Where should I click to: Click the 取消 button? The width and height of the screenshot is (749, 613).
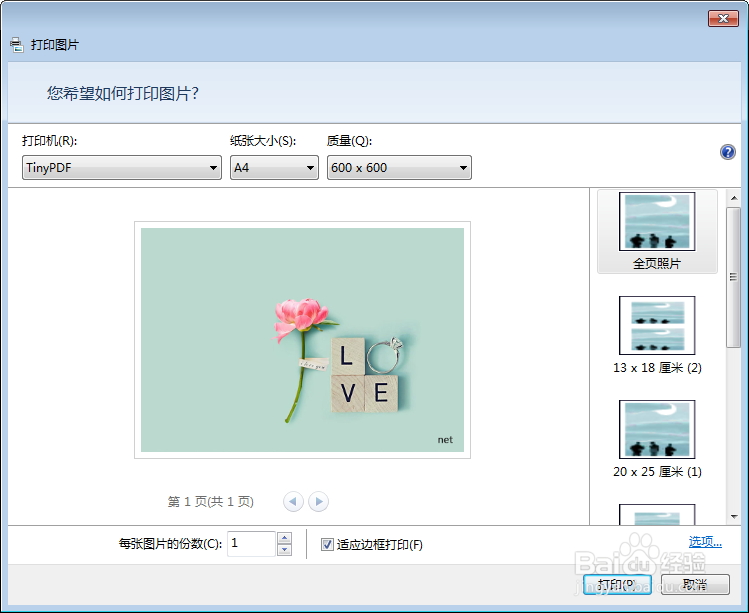point(695,584)
